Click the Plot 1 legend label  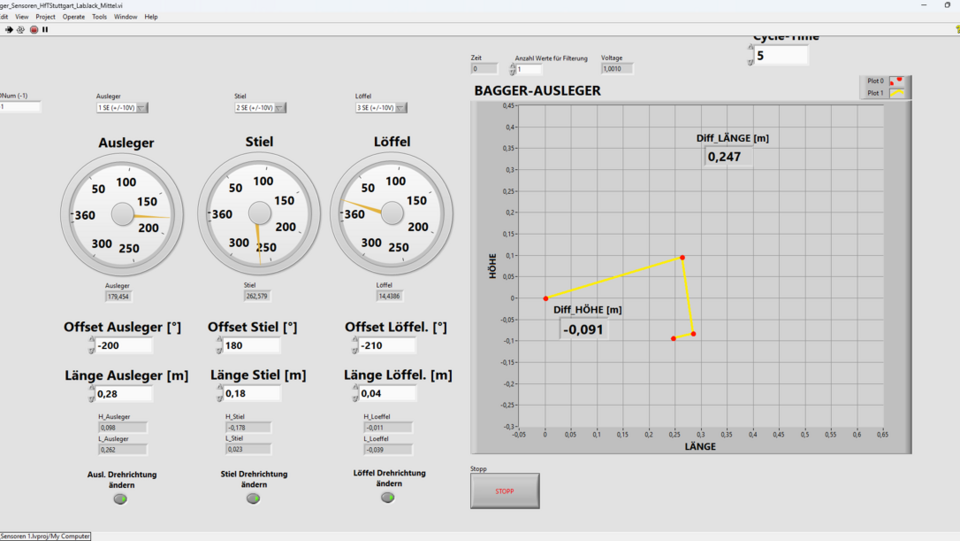(875, 93)
